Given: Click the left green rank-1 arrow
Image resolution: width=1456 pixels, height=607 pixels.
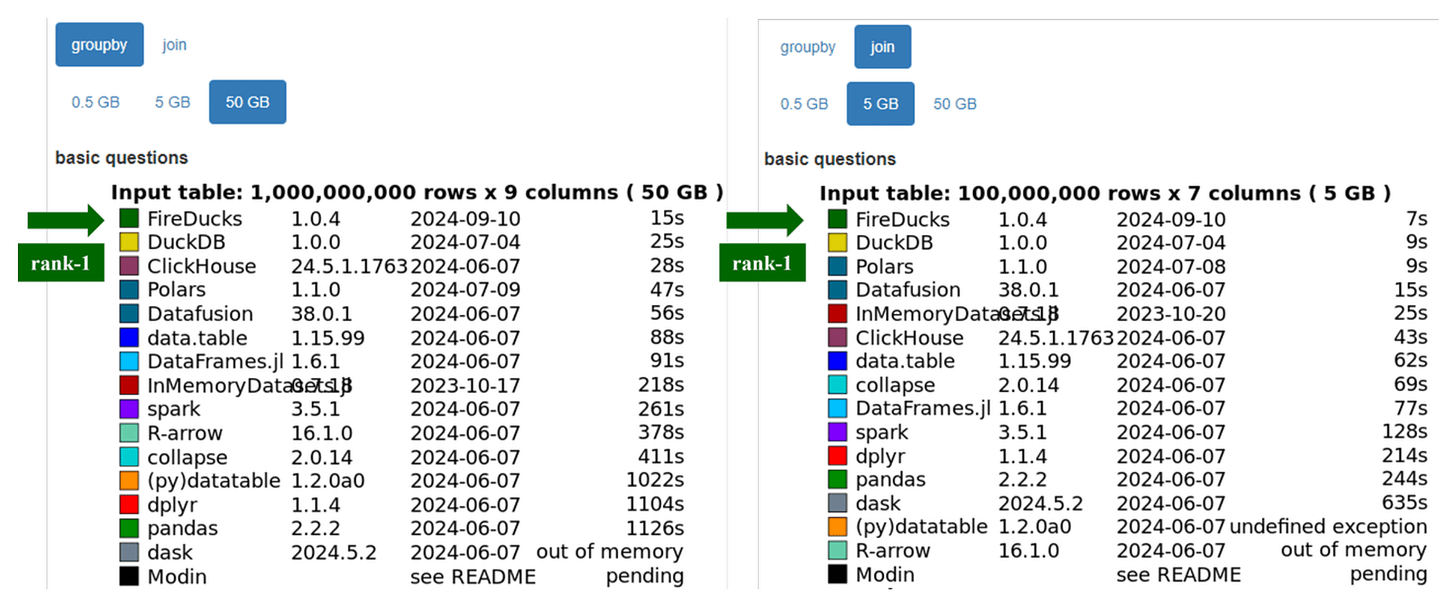Looking at the screenshot, I should (x=66, y=220).
